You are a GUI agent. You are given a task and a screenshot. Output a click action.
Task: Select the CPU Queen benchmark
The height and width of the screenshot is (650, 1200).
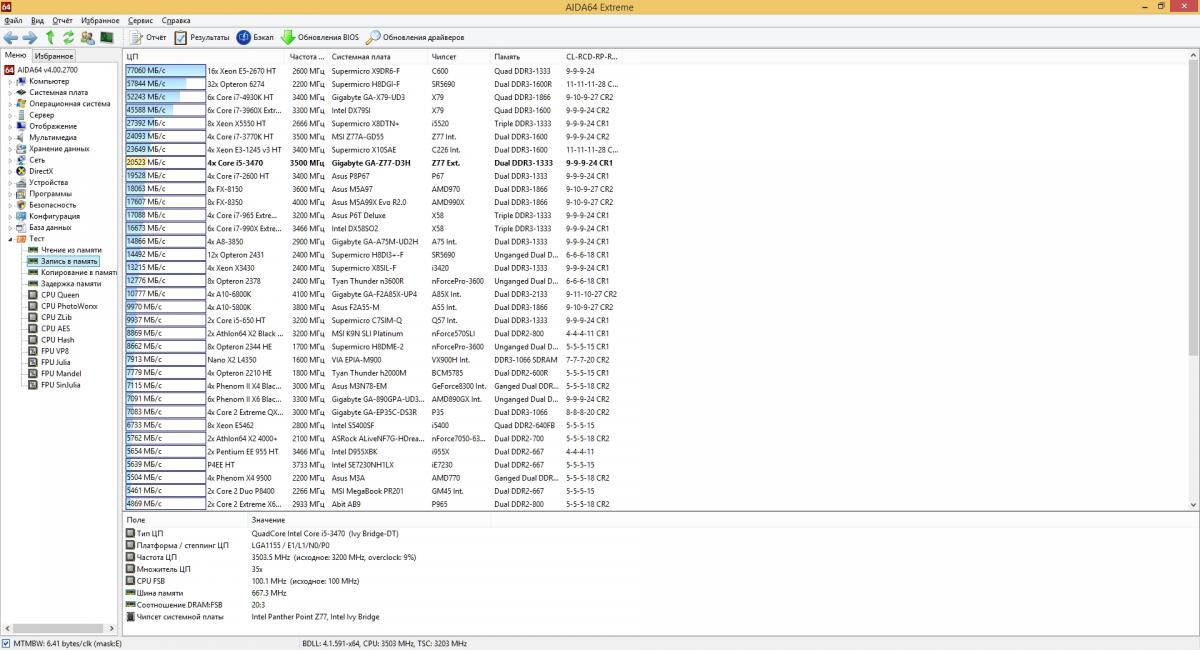tap(60, 295)
